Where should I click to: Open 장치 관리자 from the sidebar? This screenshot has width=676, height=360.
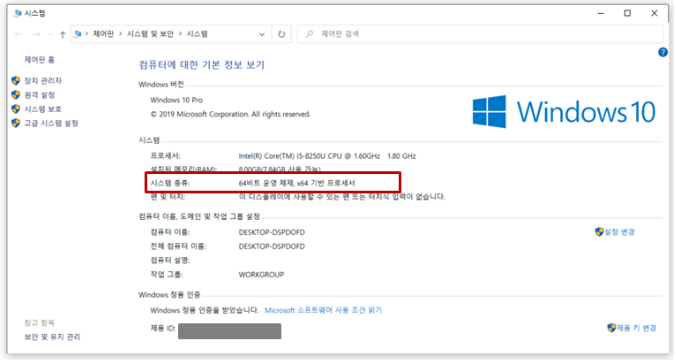(x=43, y=81)
